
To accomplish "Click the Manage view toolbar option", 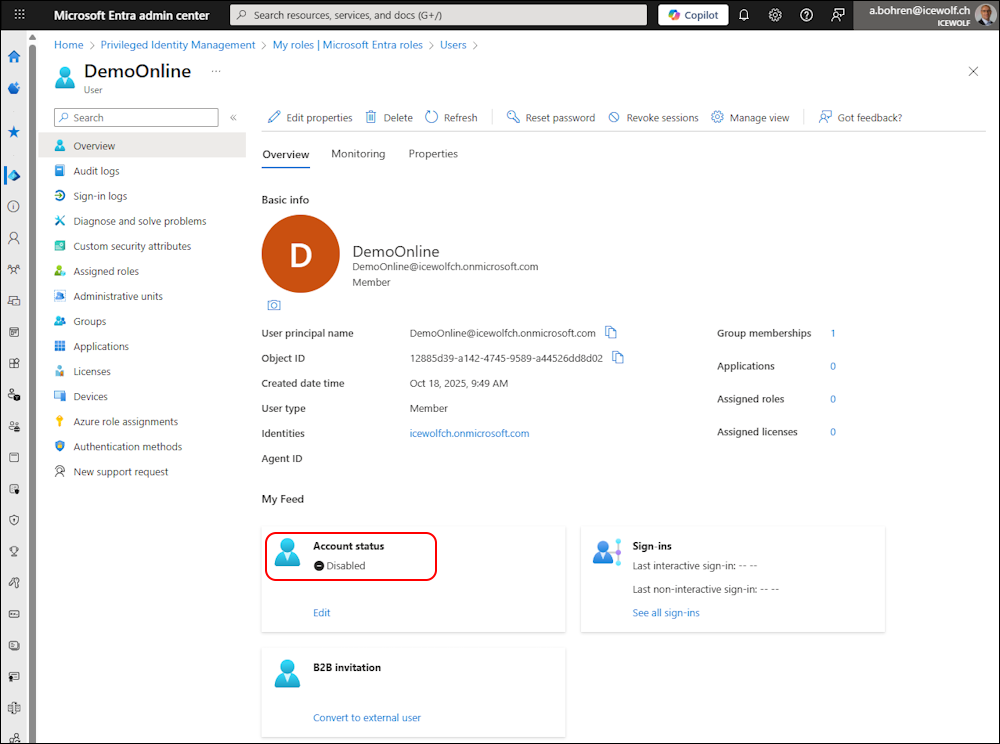I will (x=750, y=118).
